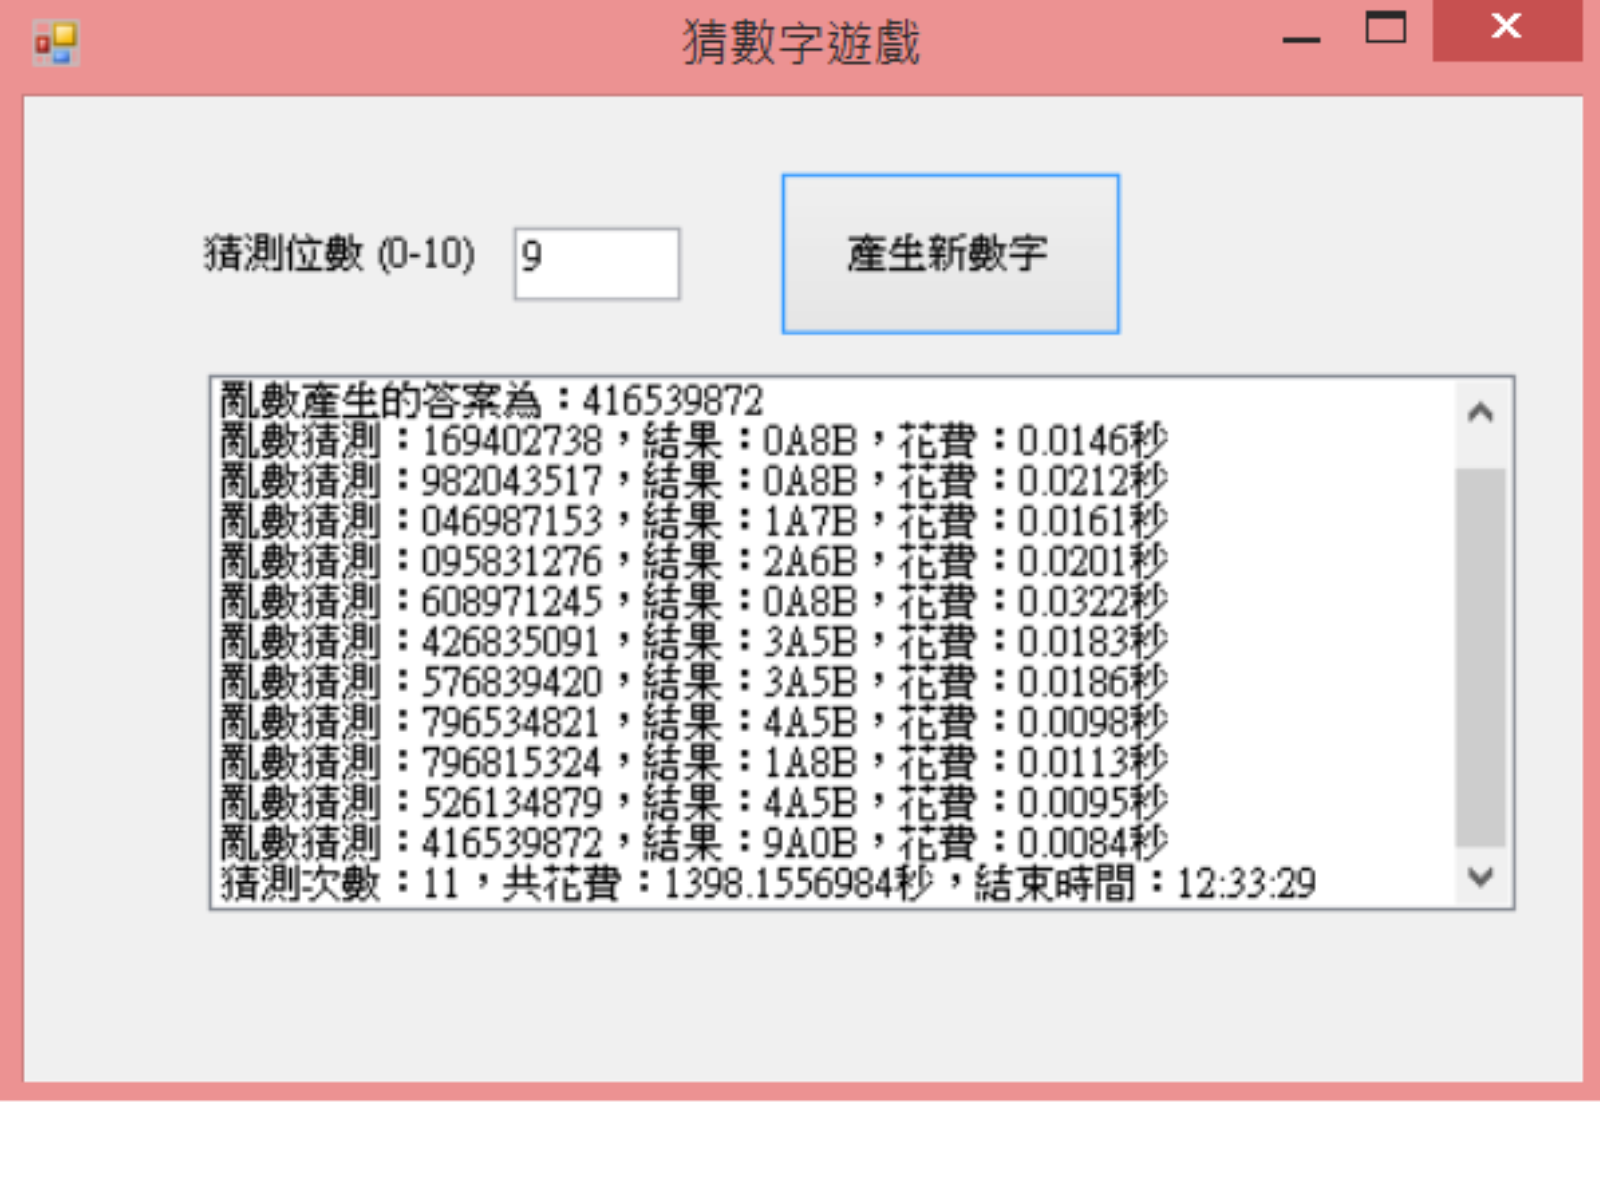This screenshot has width=1600, height=1200.
Task: Select the final guess line with result 9A0B
Action: click(694, 842)
